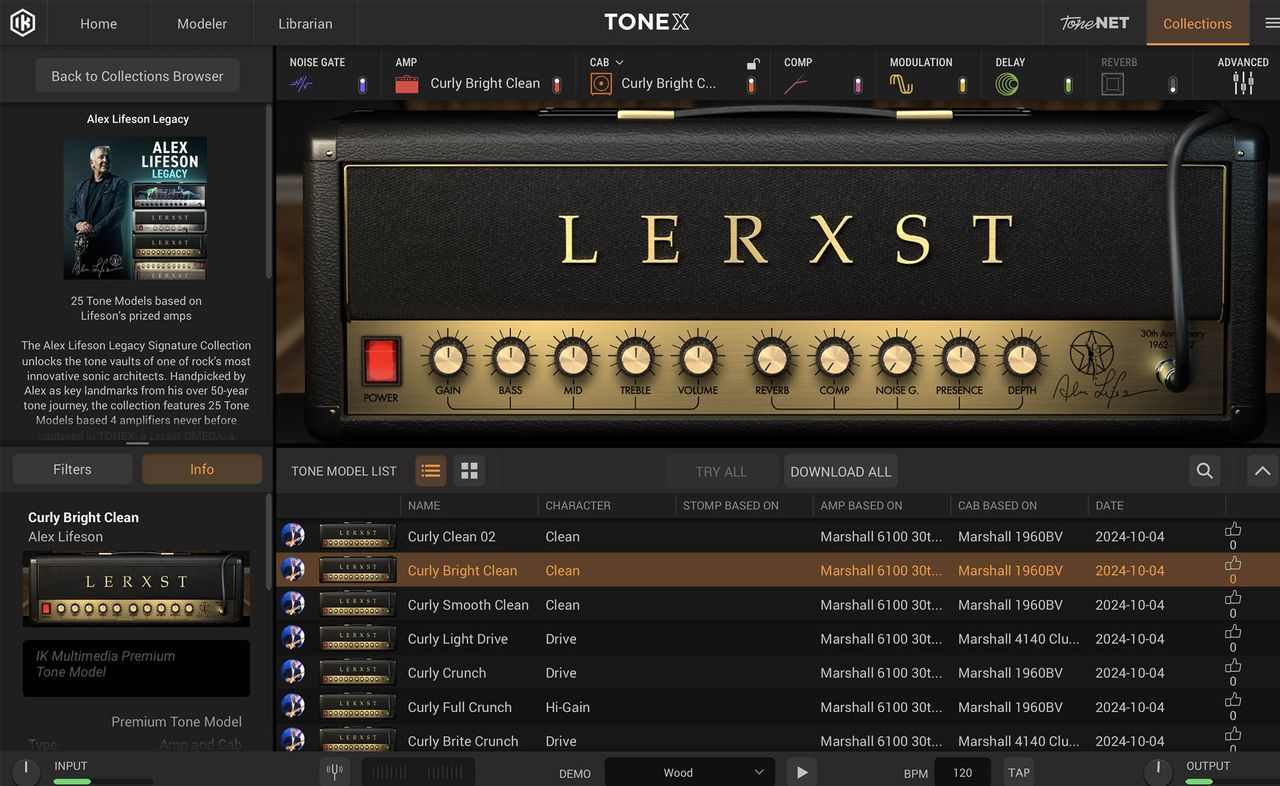
Task: Click the DOWNLOAD ALL button
Action: pos(840,471)
